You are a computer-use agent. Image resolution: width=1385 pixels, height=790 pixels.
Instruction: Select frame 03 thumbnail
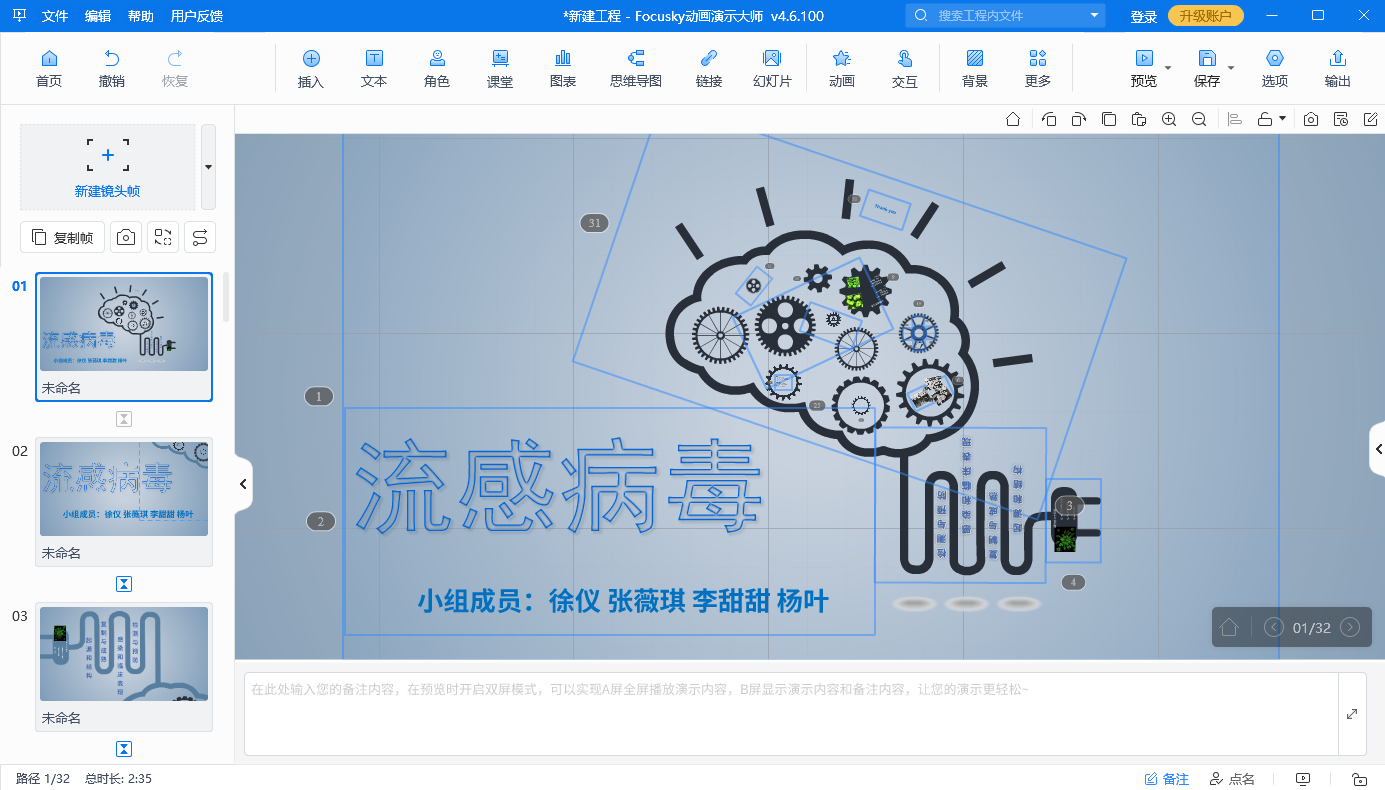124,667
